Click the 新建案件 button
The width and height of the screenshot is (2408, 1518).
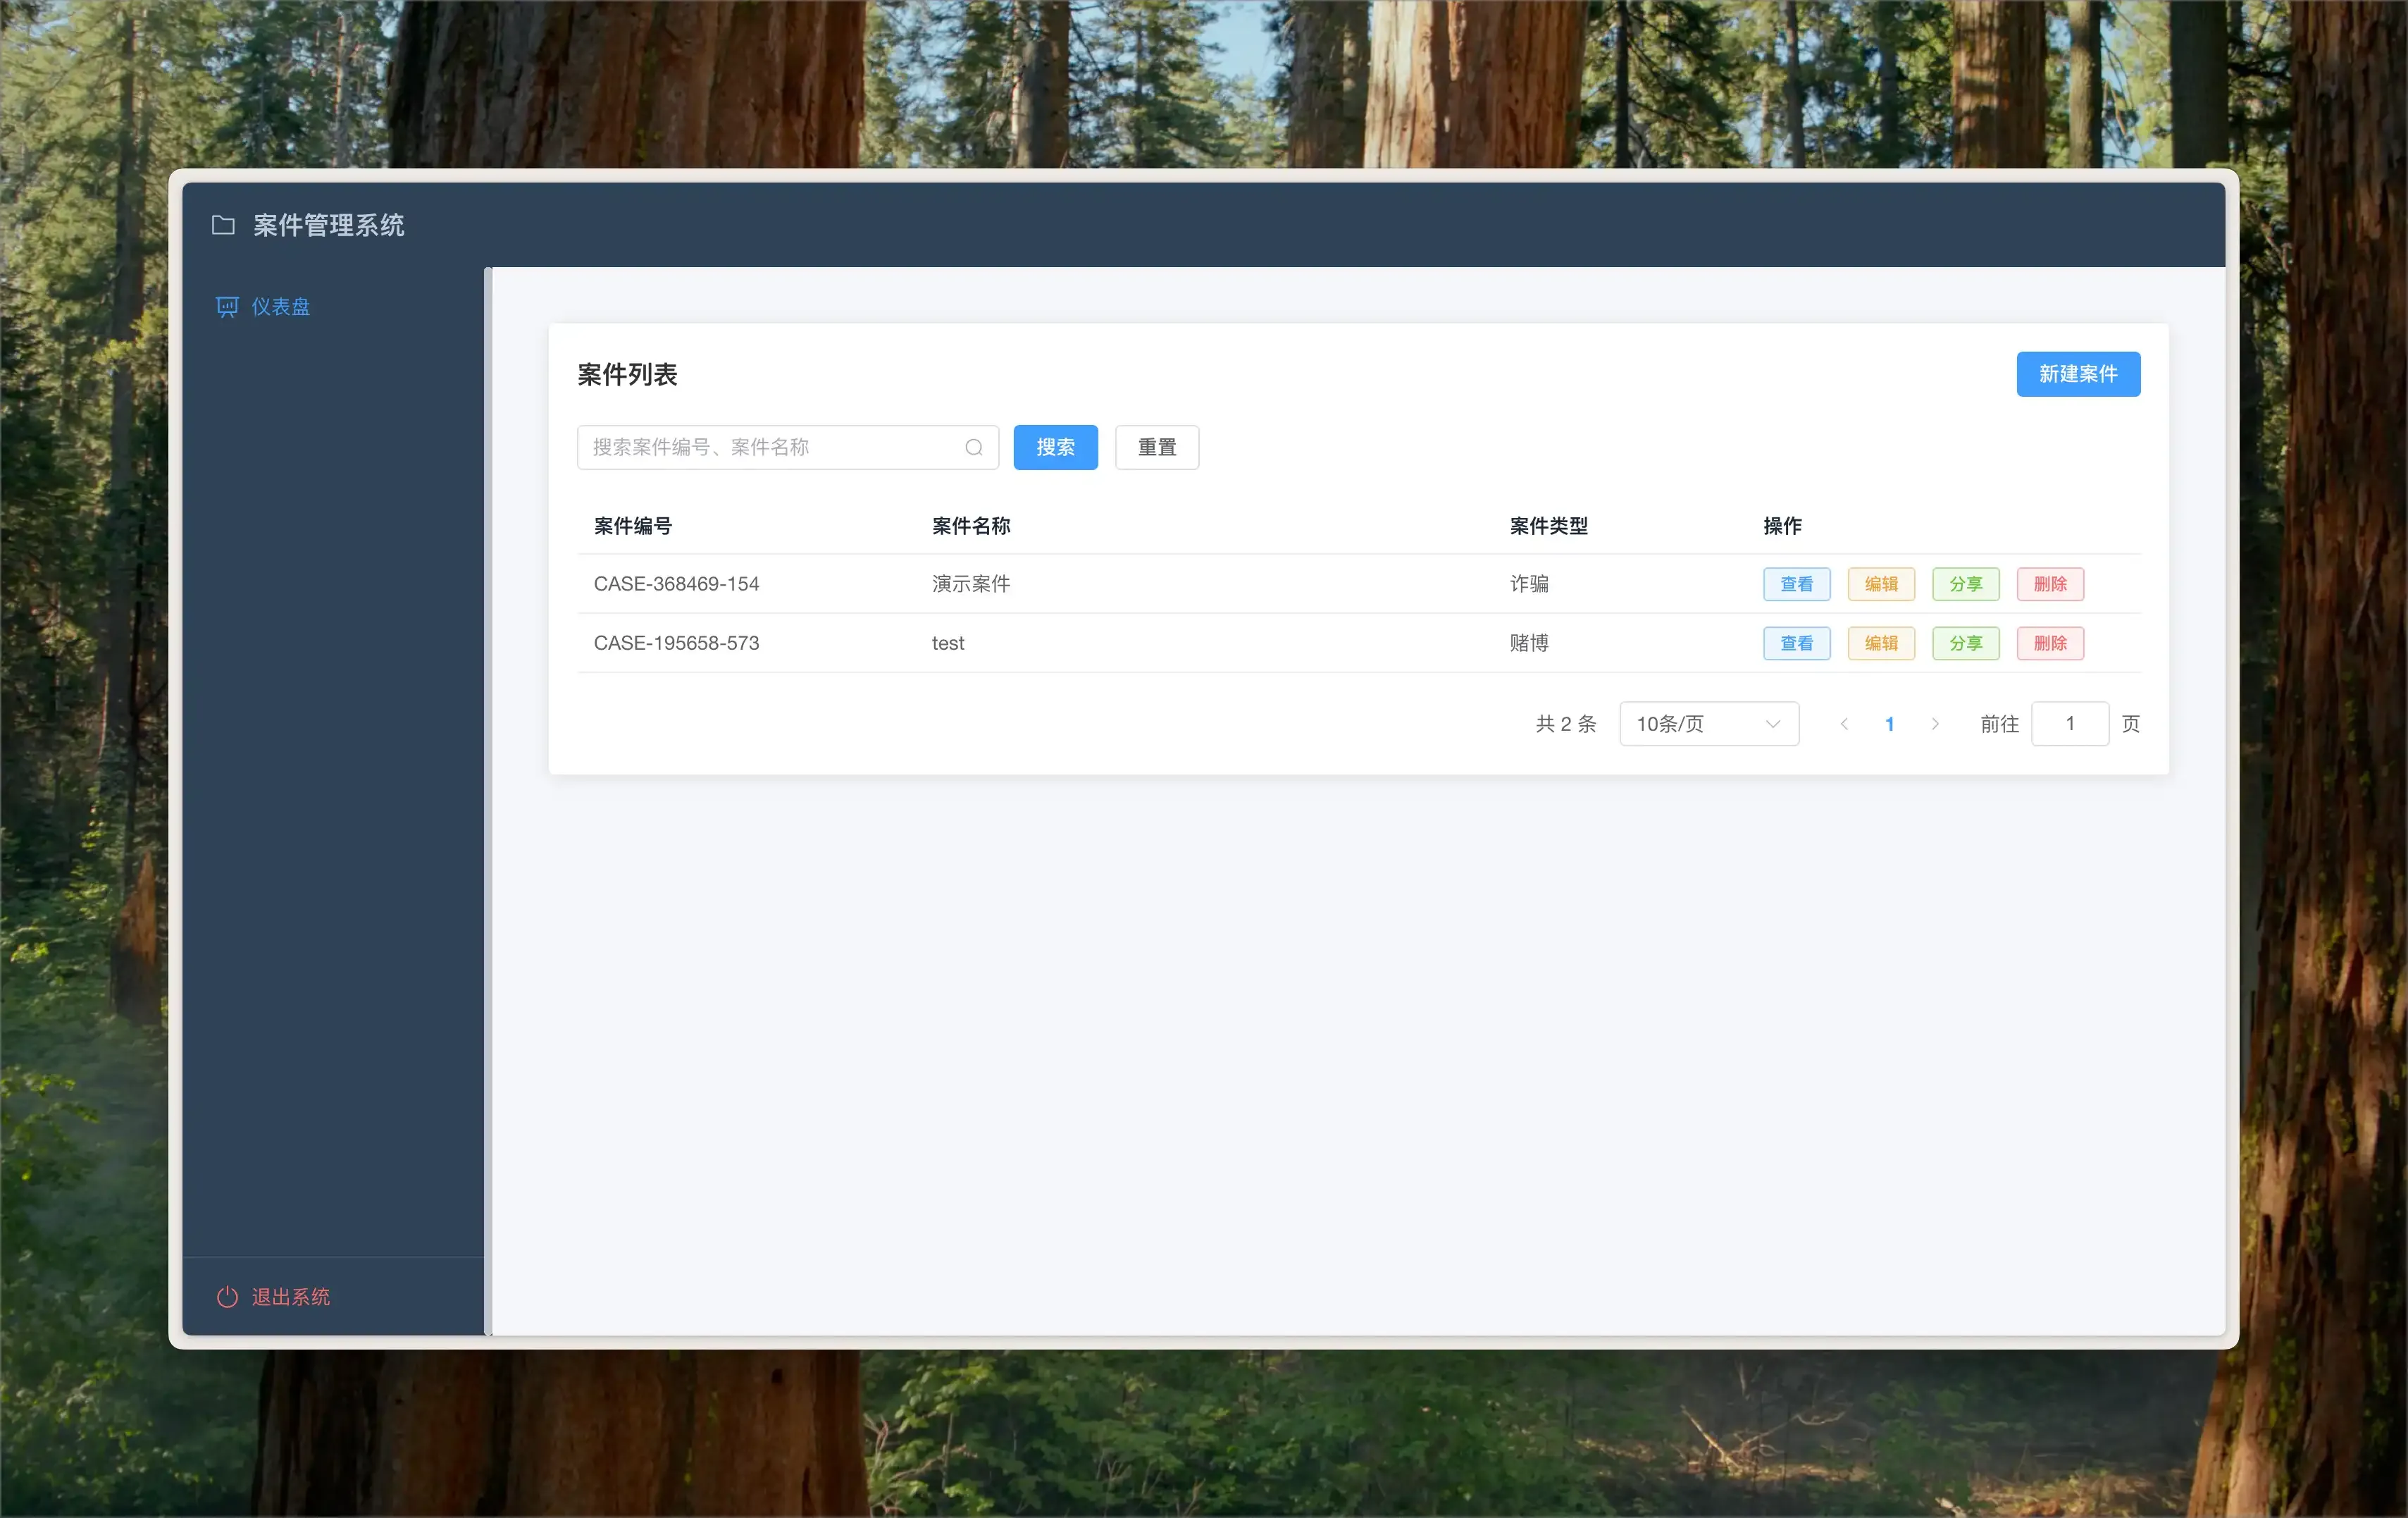point(2078,374)
